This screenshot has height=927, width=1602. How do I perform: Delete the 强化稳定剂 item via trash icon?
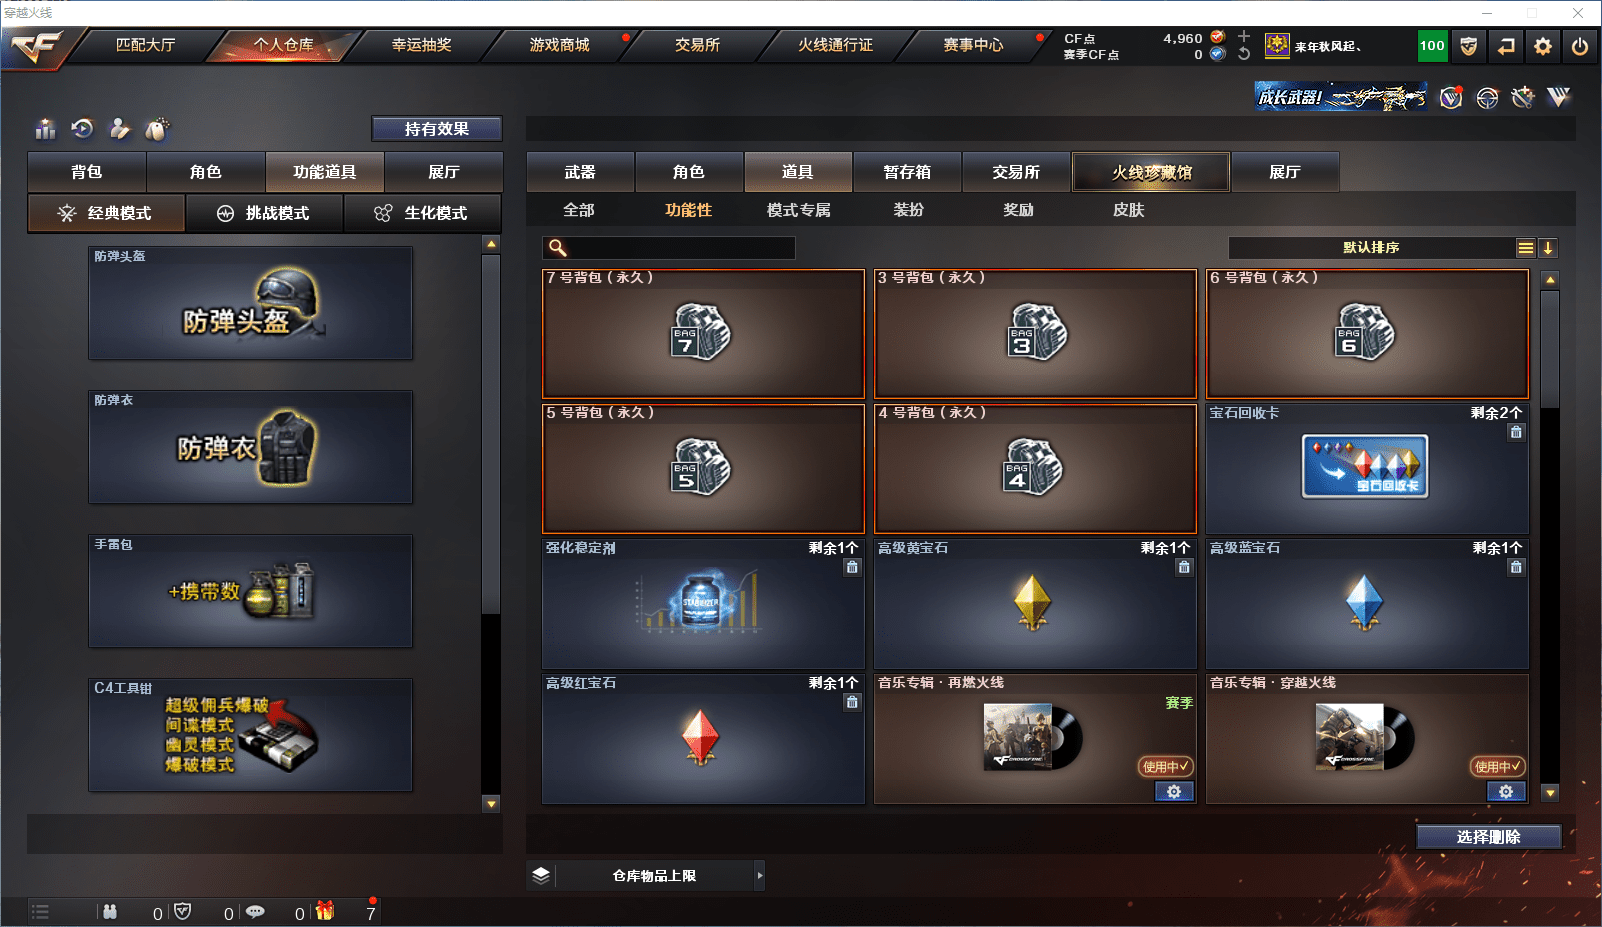[x=852, y=567]
